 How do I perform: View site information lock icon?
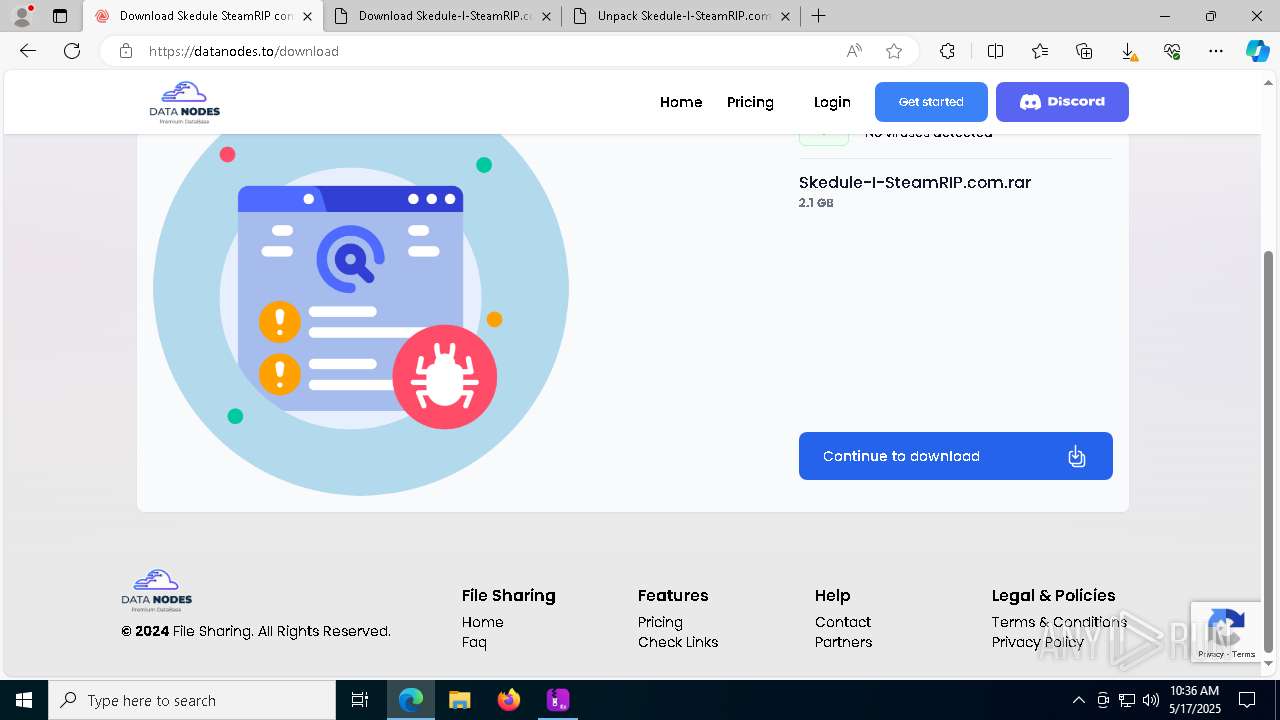click(126, 51)
